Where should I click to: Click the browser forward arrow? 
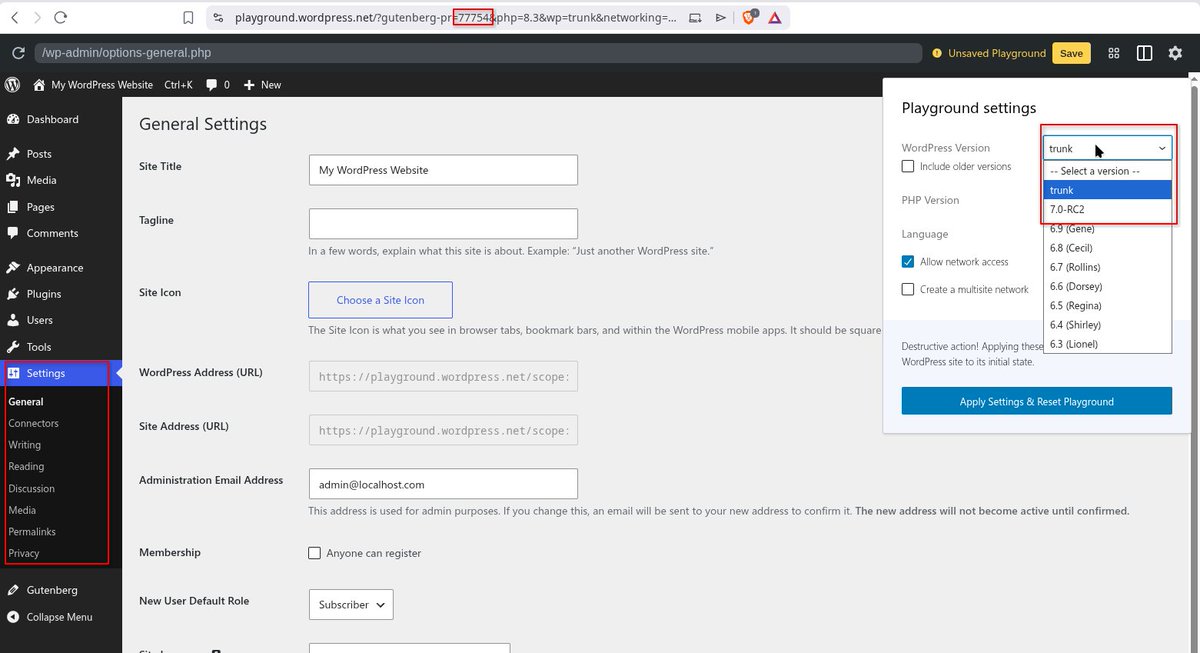(x=37, y=17)
